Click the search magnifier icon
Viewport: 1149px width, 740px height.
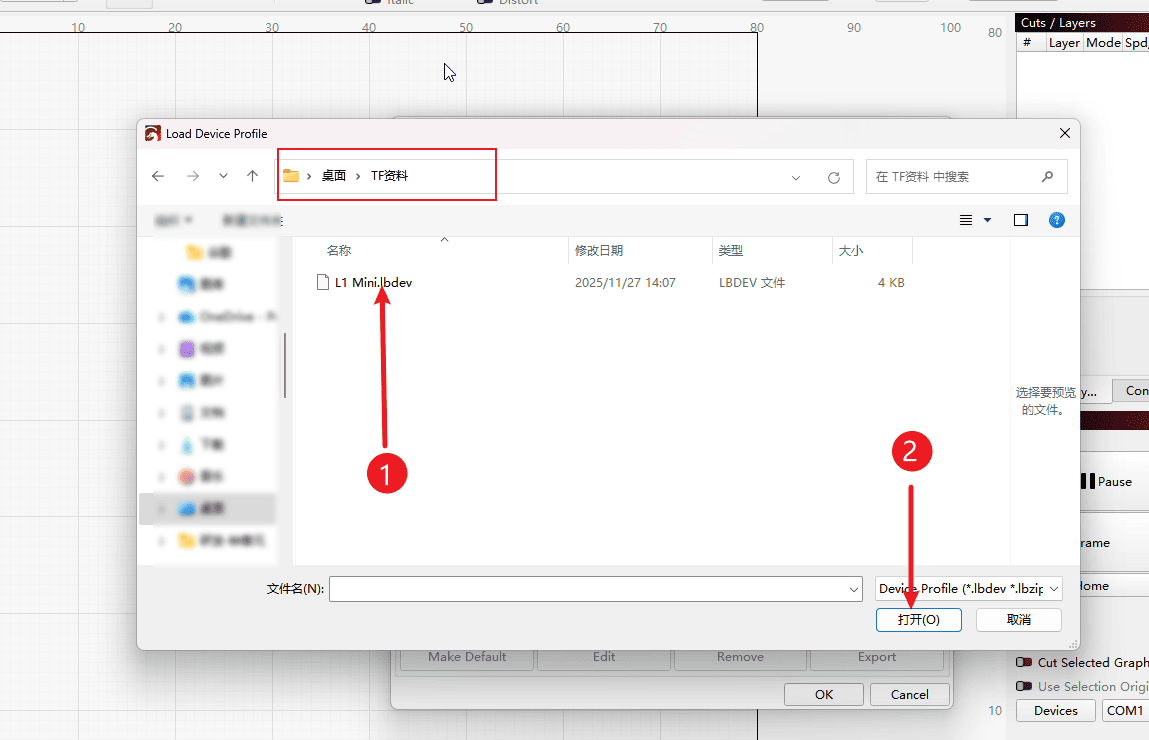(x=1047, y=176)
